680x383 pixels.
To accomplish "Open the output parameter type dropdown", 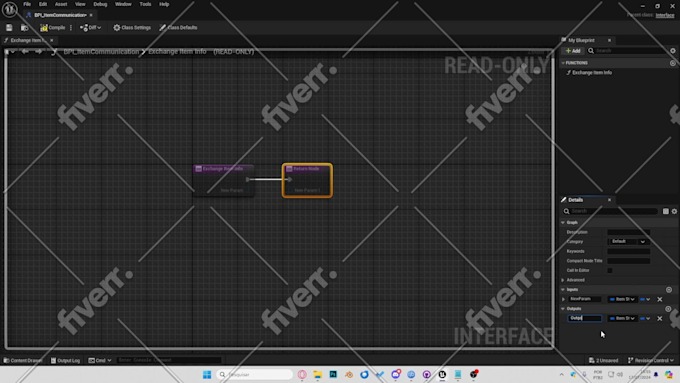I will 622,318.
